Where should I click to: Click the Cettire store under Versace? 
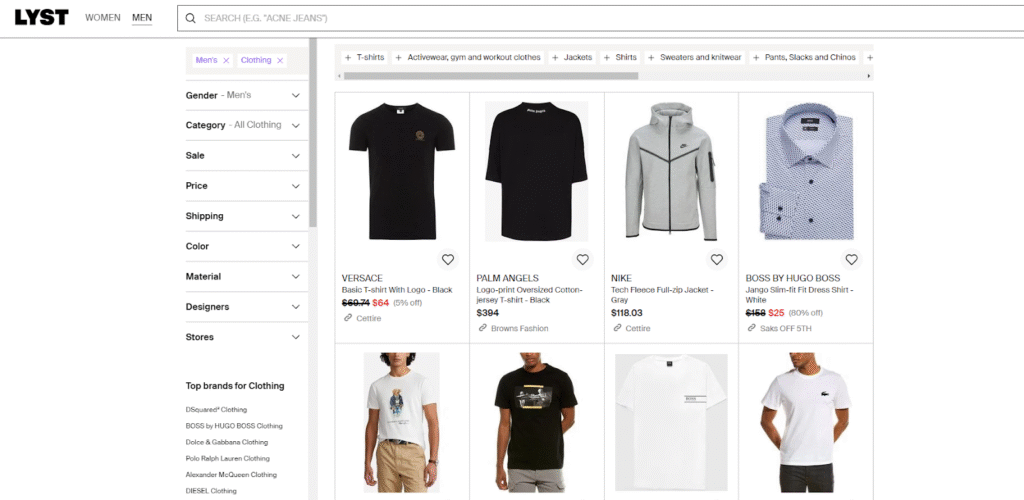pyautogui.click(x=368, y=319)
